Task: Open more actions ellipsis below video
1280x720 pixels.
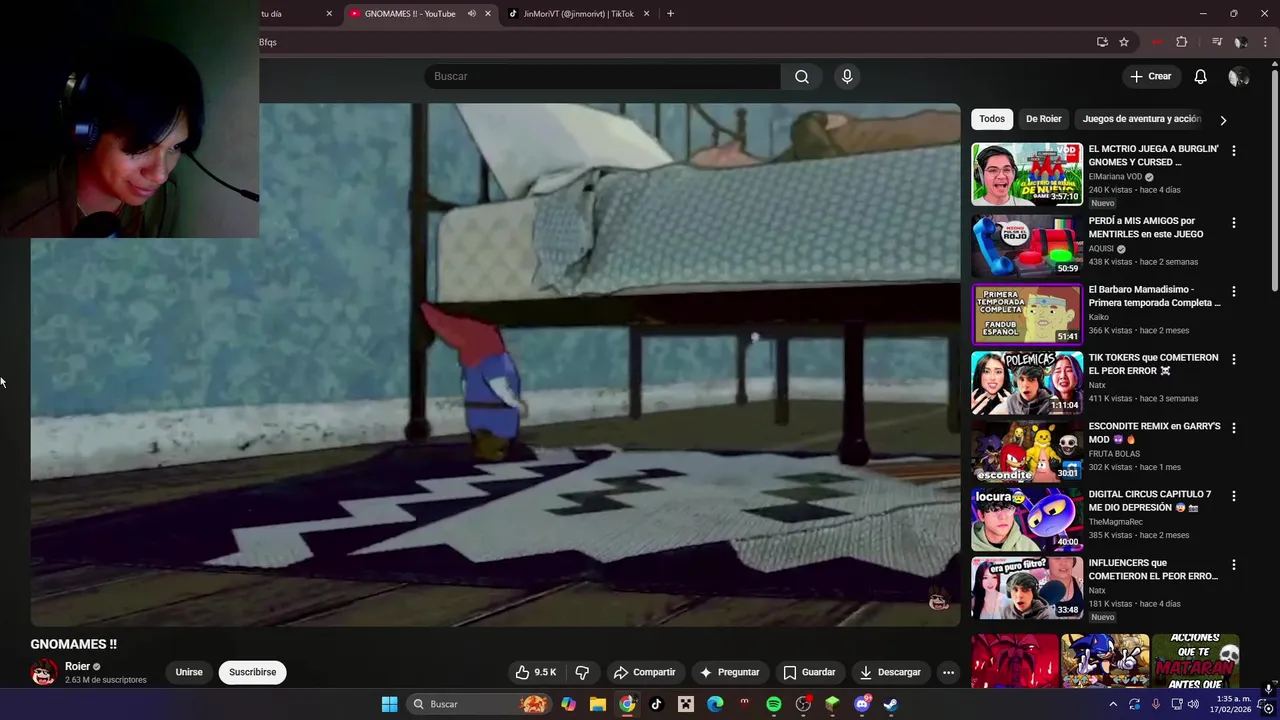Action: click(948, 672)
